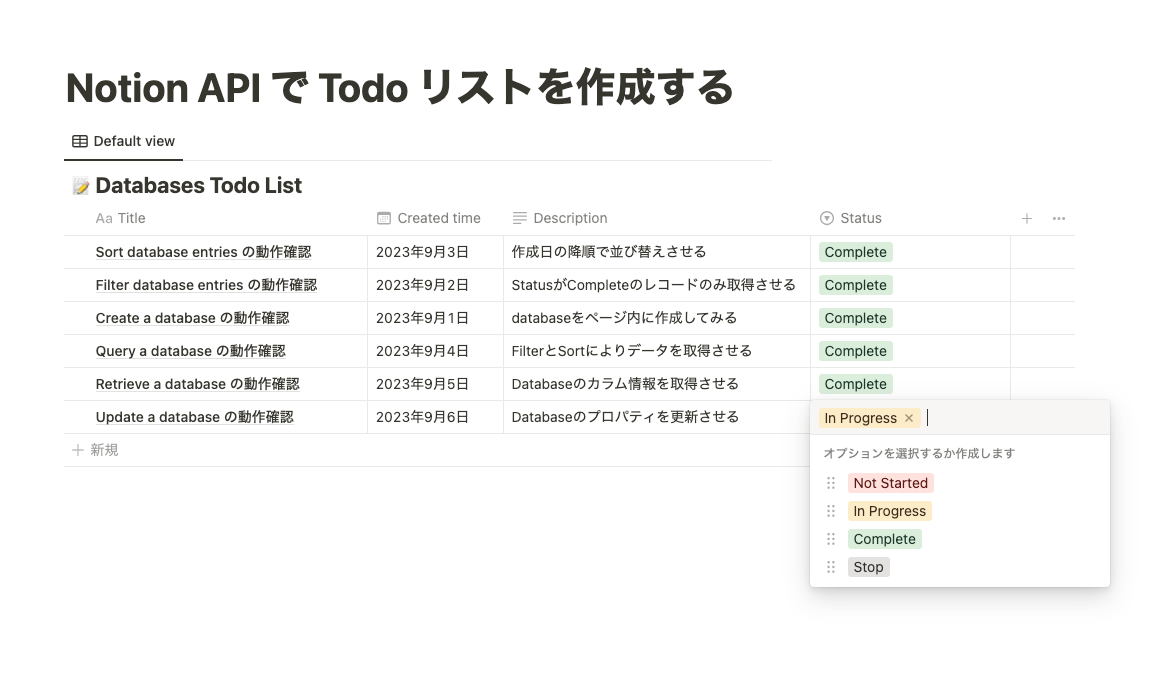Select the Not Started status option
Screen dimensions: 1171x683
890,483
